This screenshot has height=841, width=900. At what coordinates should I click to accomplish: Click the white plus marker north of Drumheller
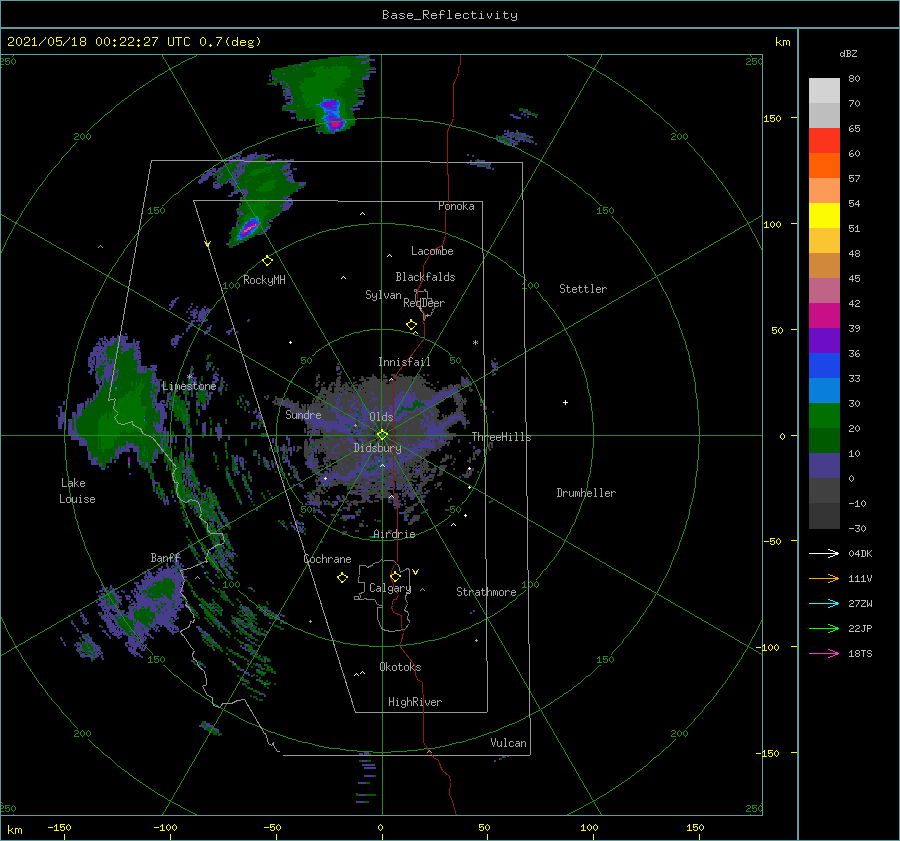[x=565, y=402]
